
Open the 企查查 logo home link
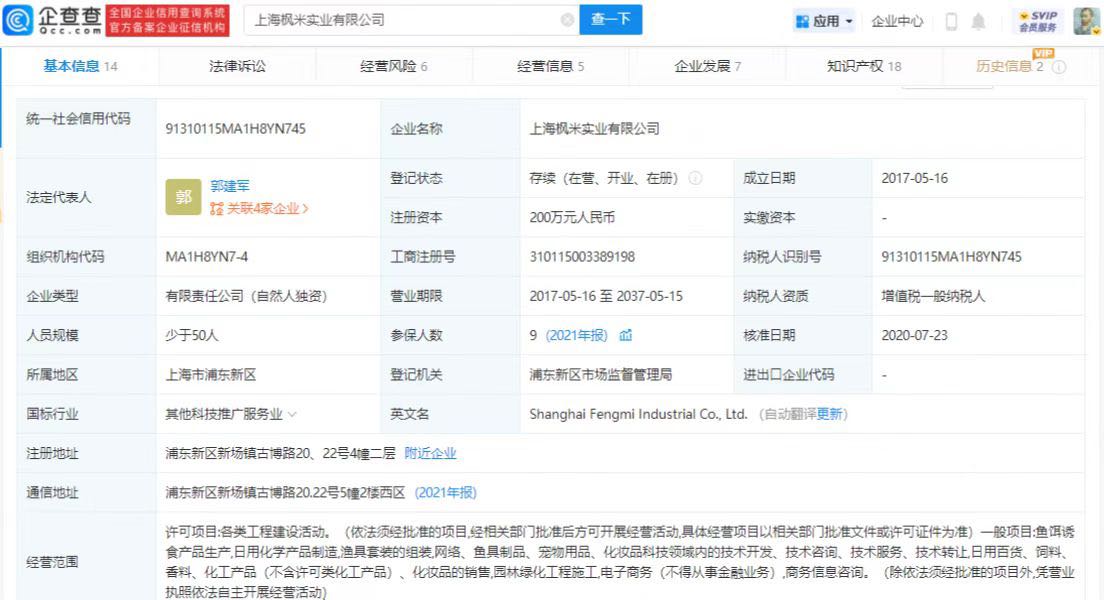[x=53, y=20]
